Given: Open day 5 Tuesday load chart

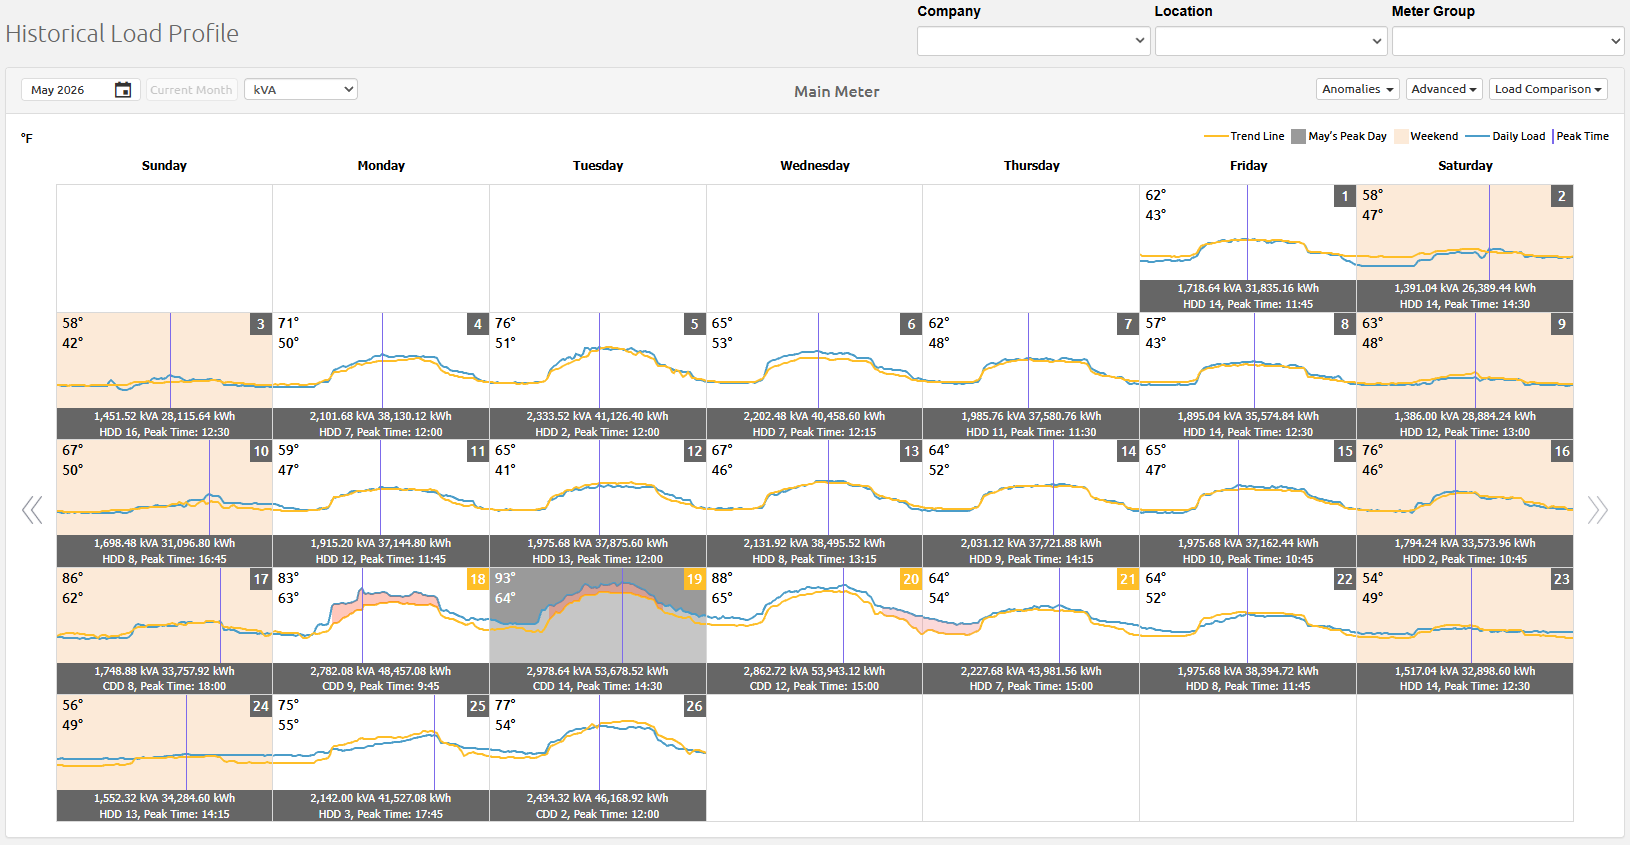Looking at the screenshot, I should pos(598,361).
